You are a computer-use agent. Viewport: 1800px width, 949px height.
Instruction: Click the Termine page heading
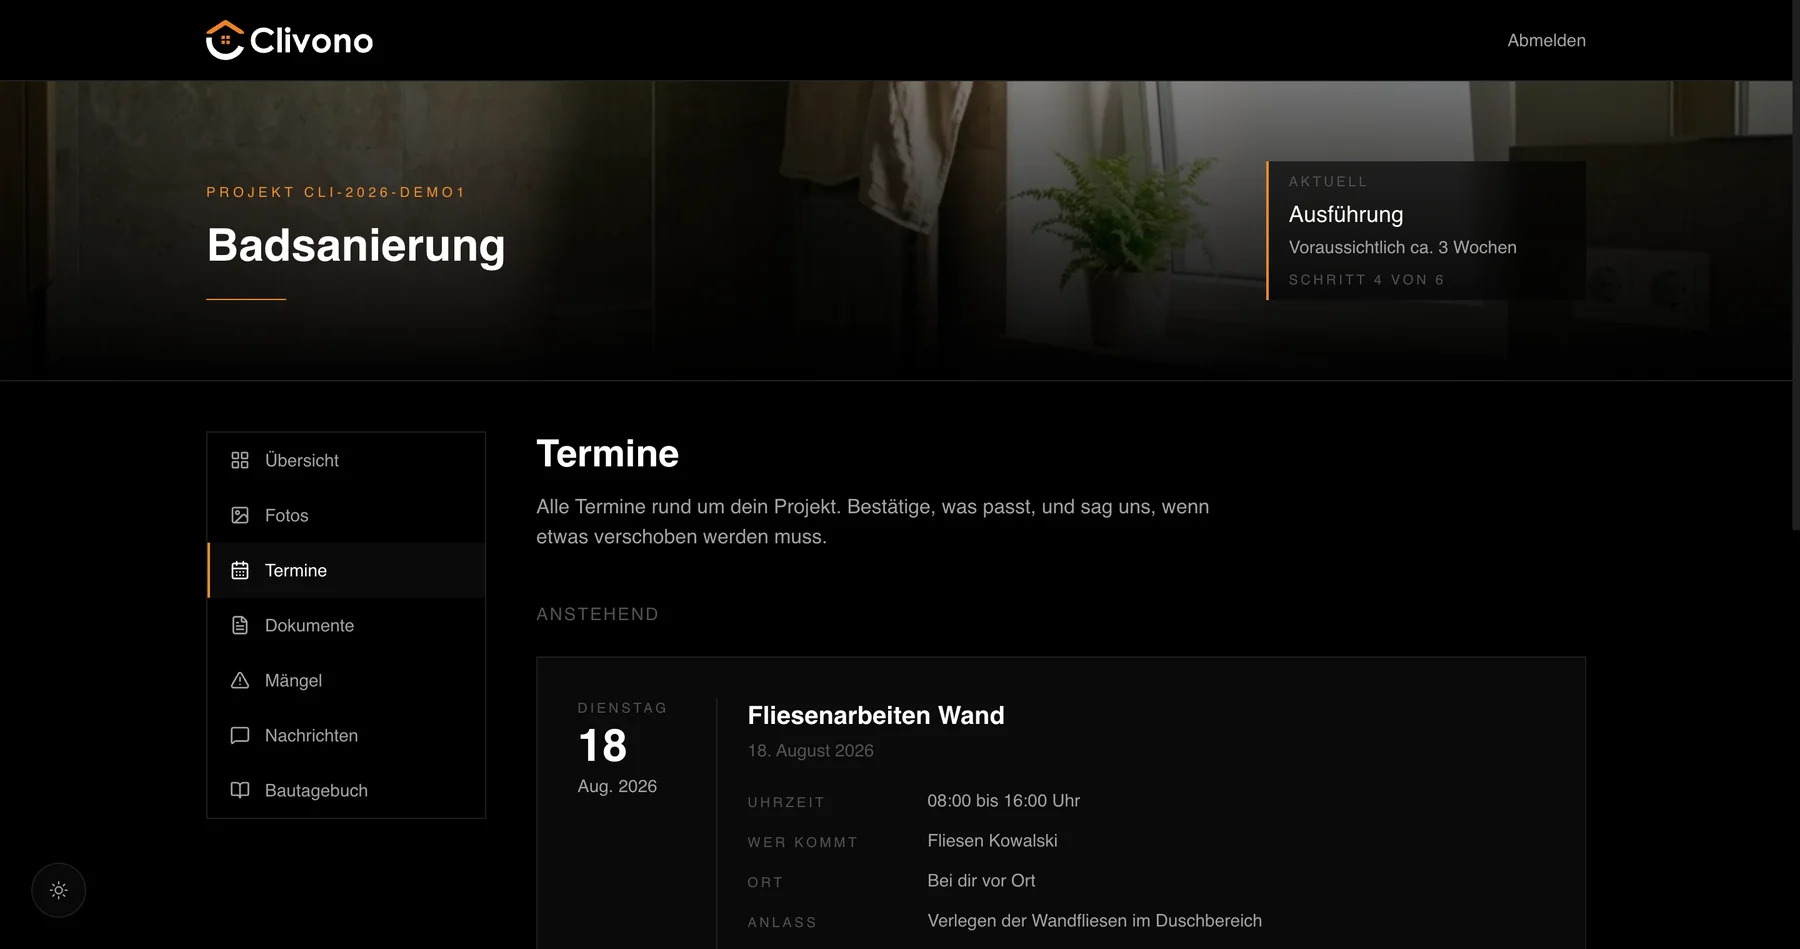(x=607, y=454)
